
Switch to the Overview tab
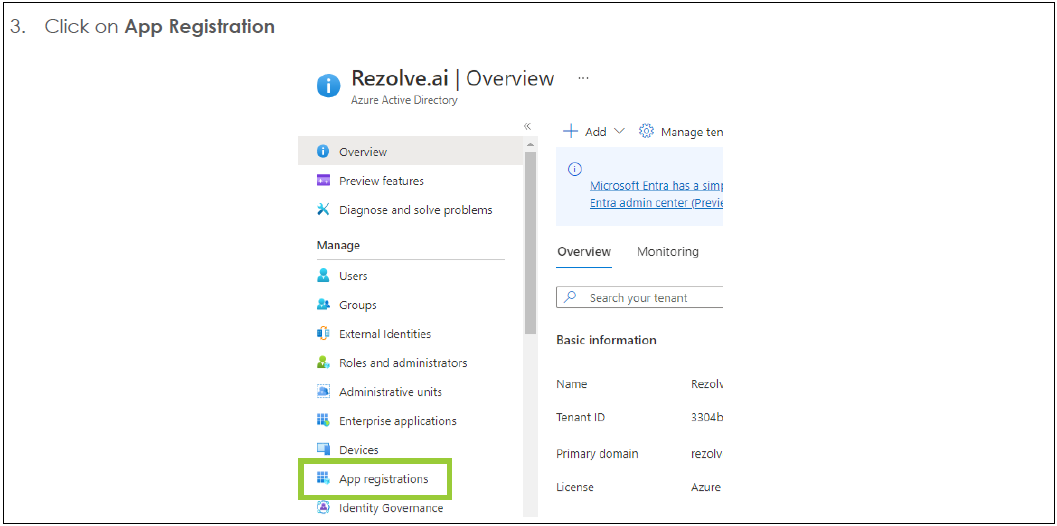[x=584, y=252]
